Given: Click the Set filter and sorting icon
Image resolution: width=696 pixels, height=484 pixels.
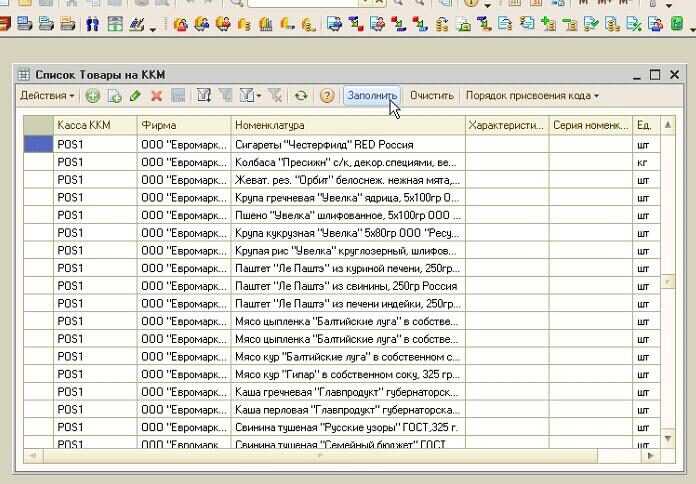Looking at the screenshot, I should (204, 96).
